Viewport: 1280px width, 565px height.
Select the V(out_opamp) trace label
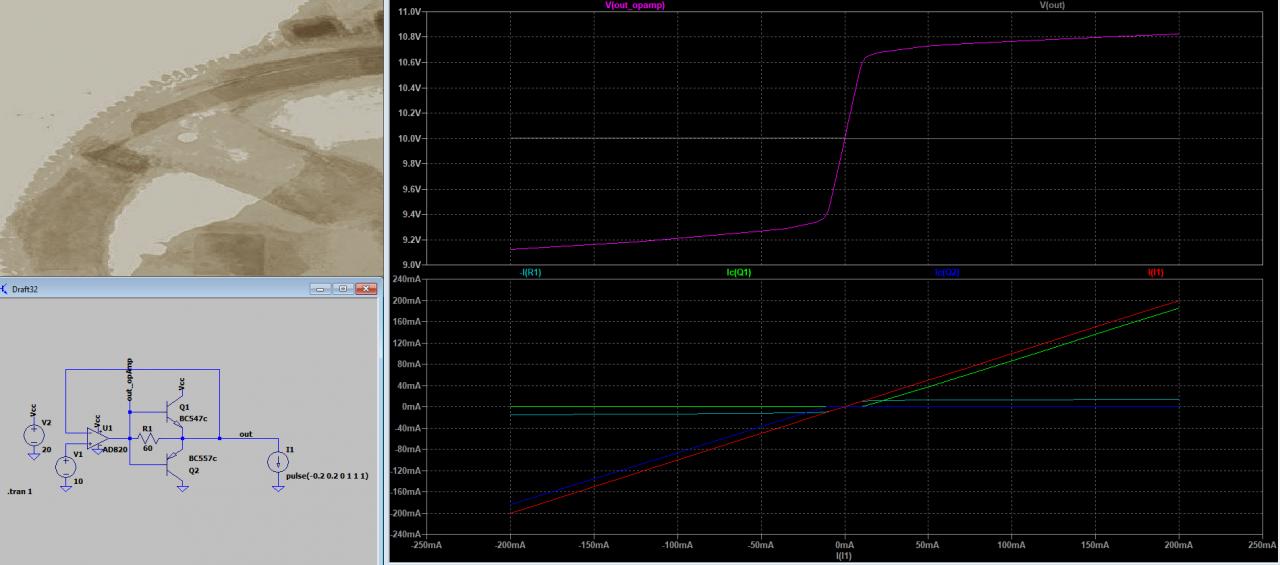[x=635, y=5]
